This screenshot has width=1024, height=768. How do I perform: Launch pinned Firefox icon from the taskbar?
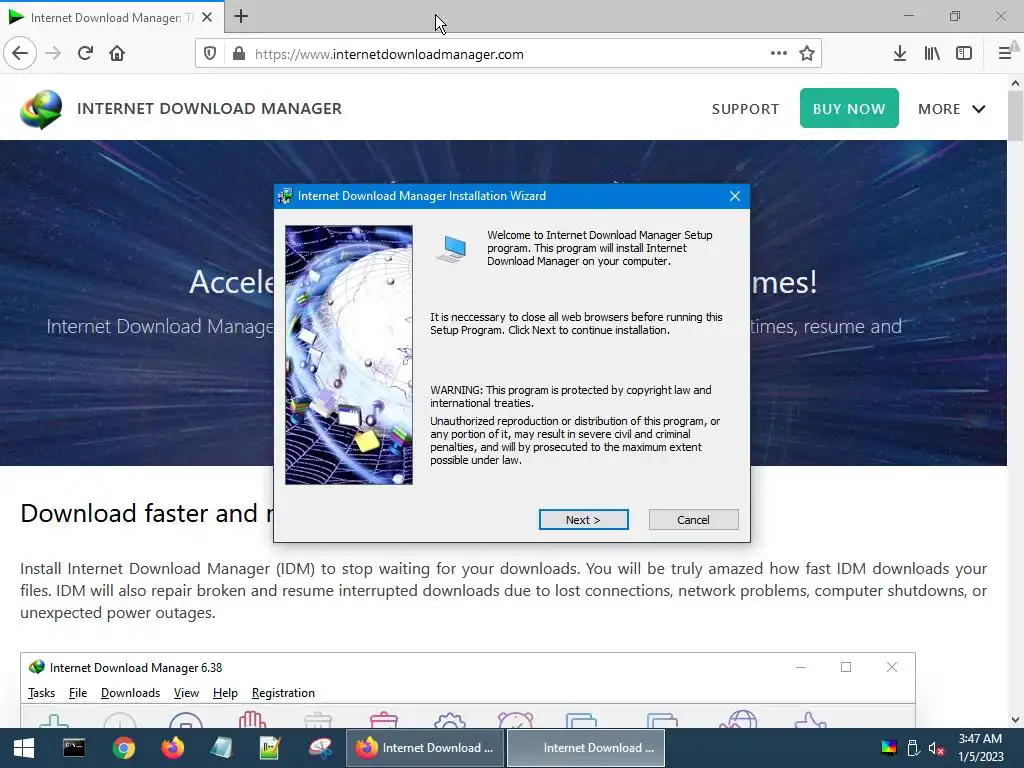tap(172, 748)
